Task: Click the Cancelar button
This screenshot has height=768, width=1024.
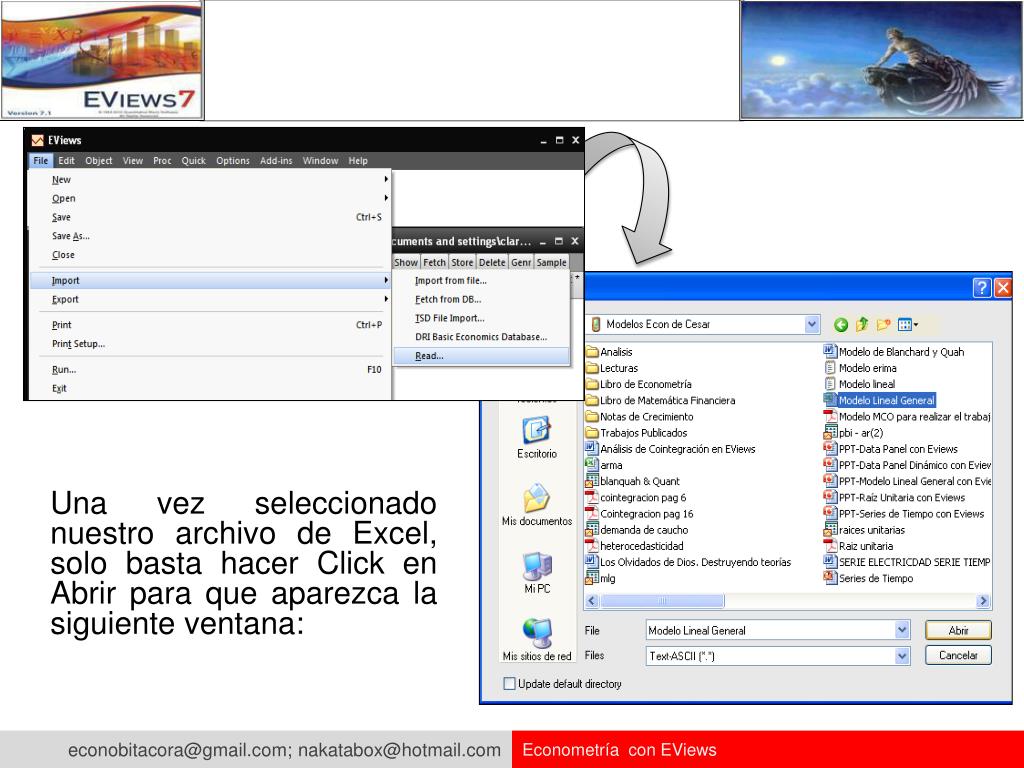Action: (958, 655)
